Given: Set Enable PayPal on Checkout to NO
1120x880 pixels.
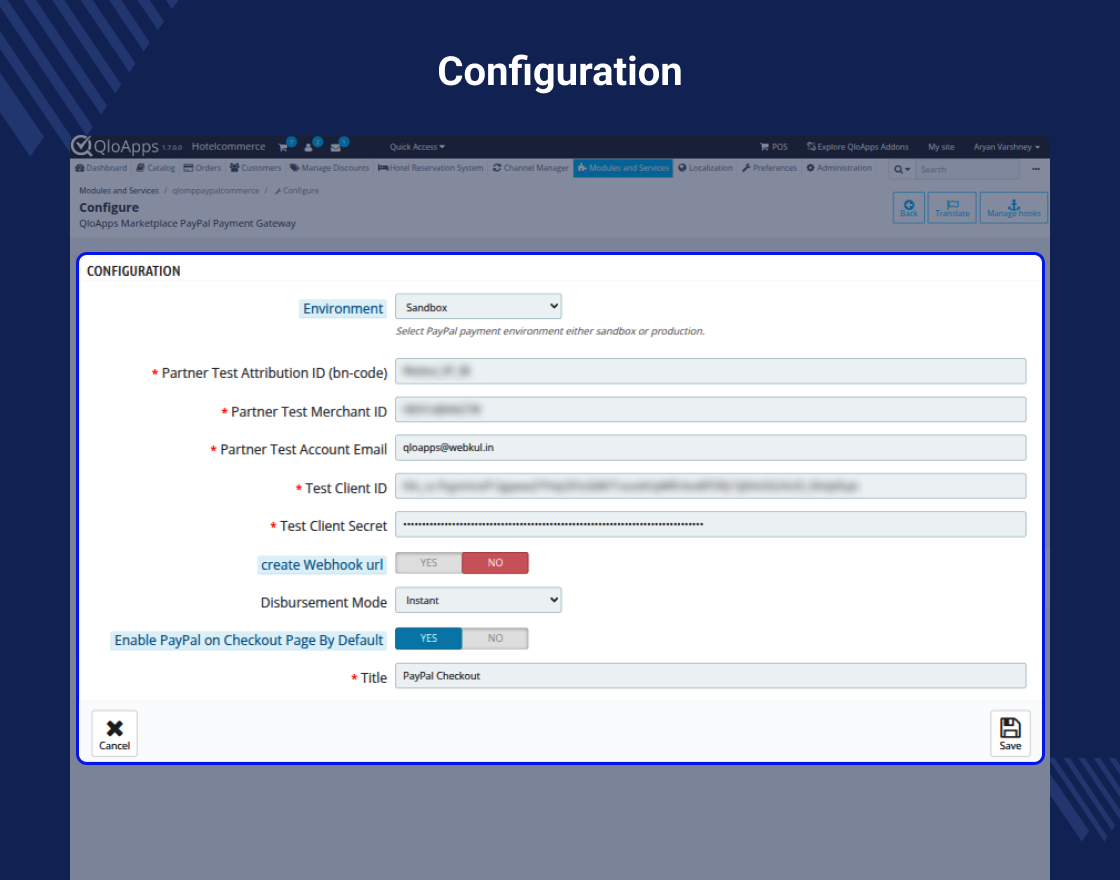Looking at the screenshot, I should click(495, 639).
